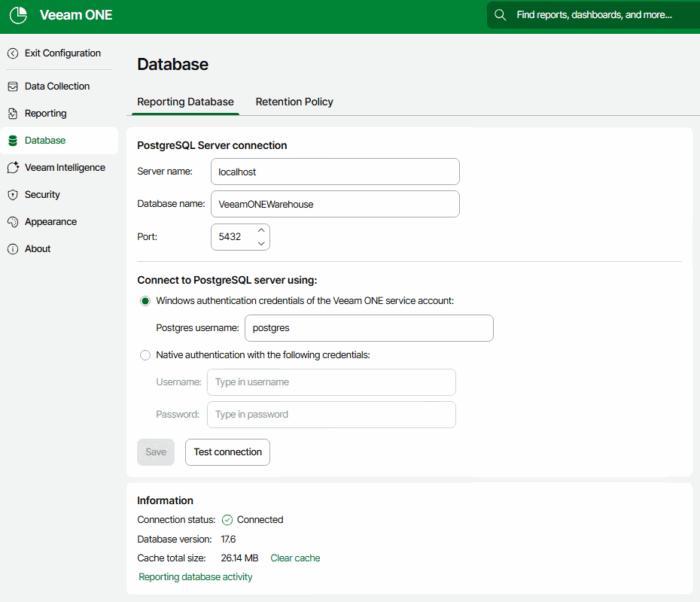Open the Security section
The width and height of the screenshot is (700, 602).
click(x=58, y=195)
